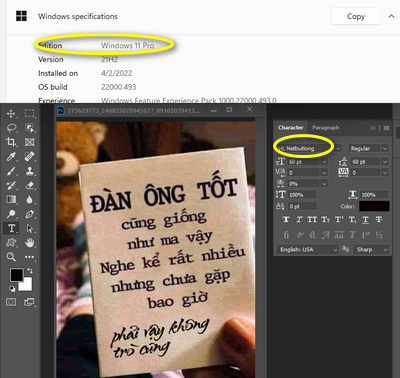Select the Lasso tool
Screen dimensions: 400x378
point(12,128)
